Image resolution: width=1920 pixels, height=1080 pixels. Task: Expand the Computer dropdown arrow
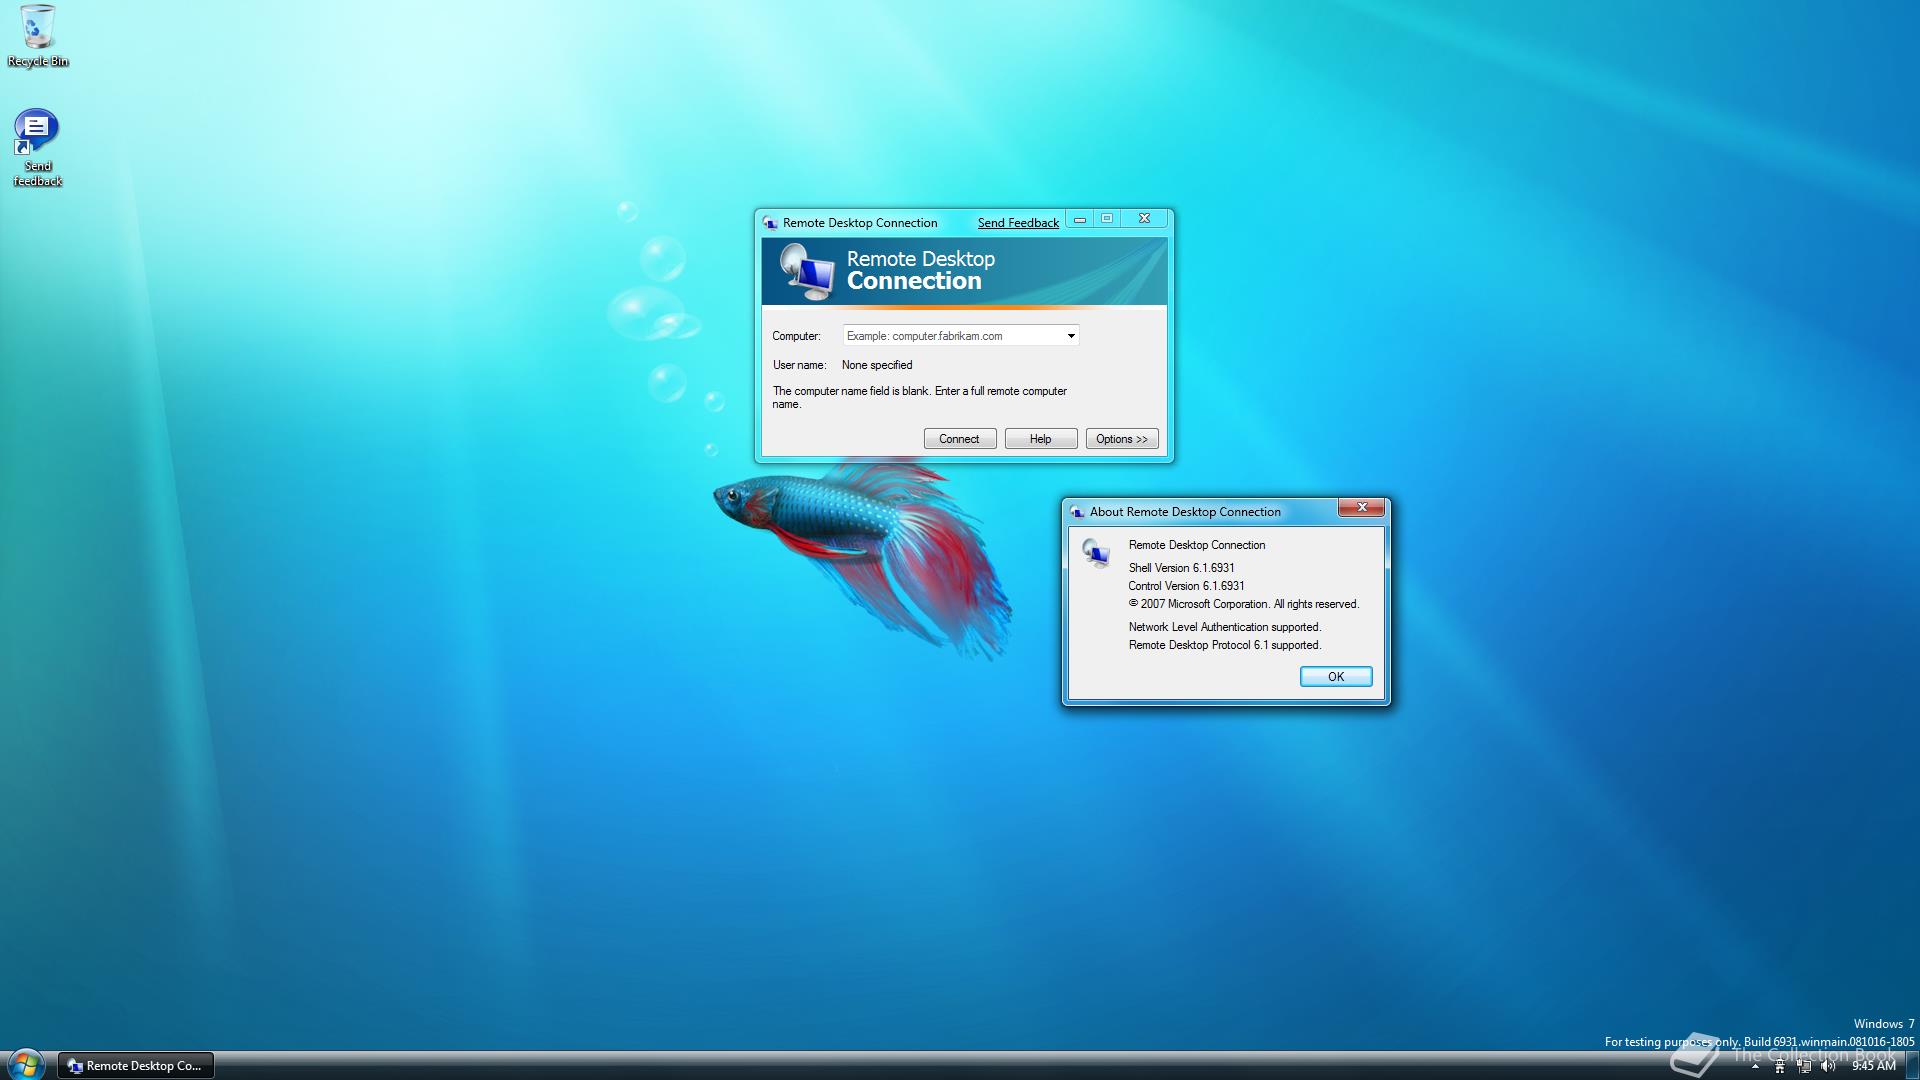(1071, 336)
